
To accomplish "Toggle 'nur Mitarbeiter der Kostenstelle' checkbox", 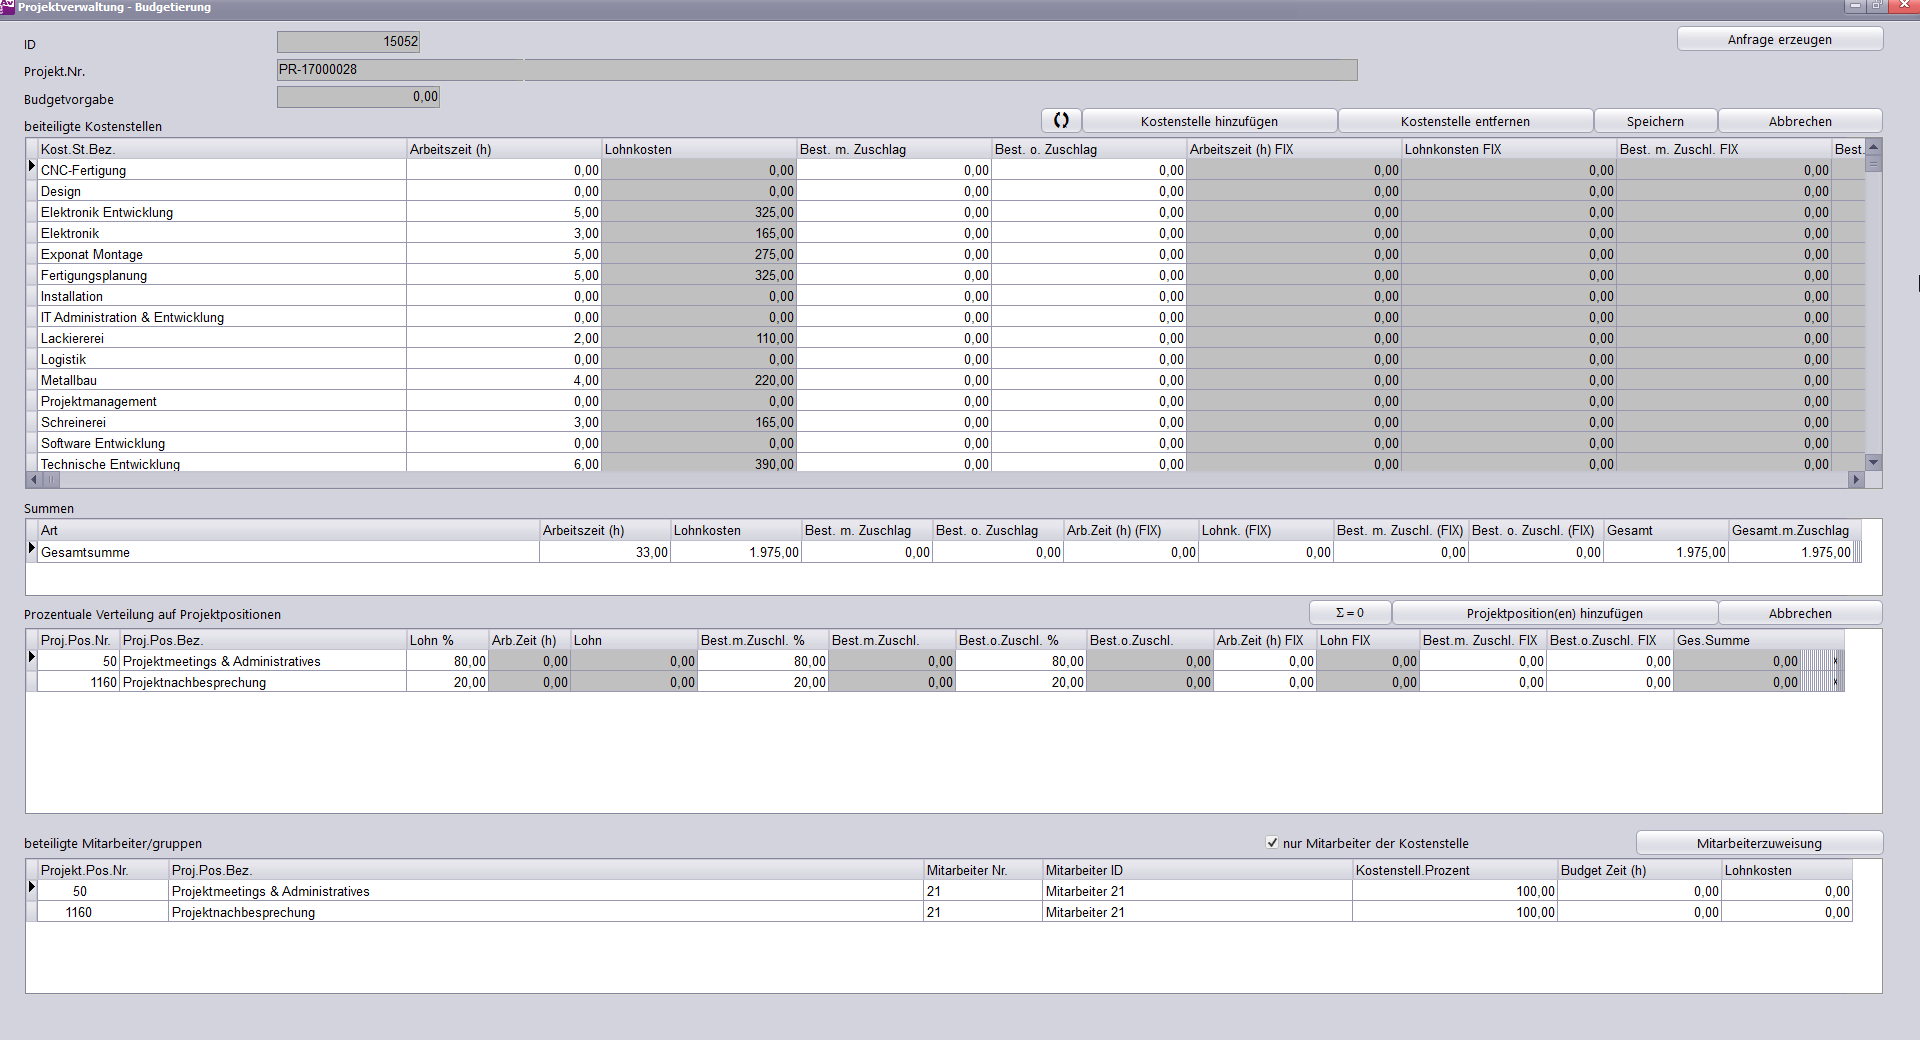I will (1272, 843).
